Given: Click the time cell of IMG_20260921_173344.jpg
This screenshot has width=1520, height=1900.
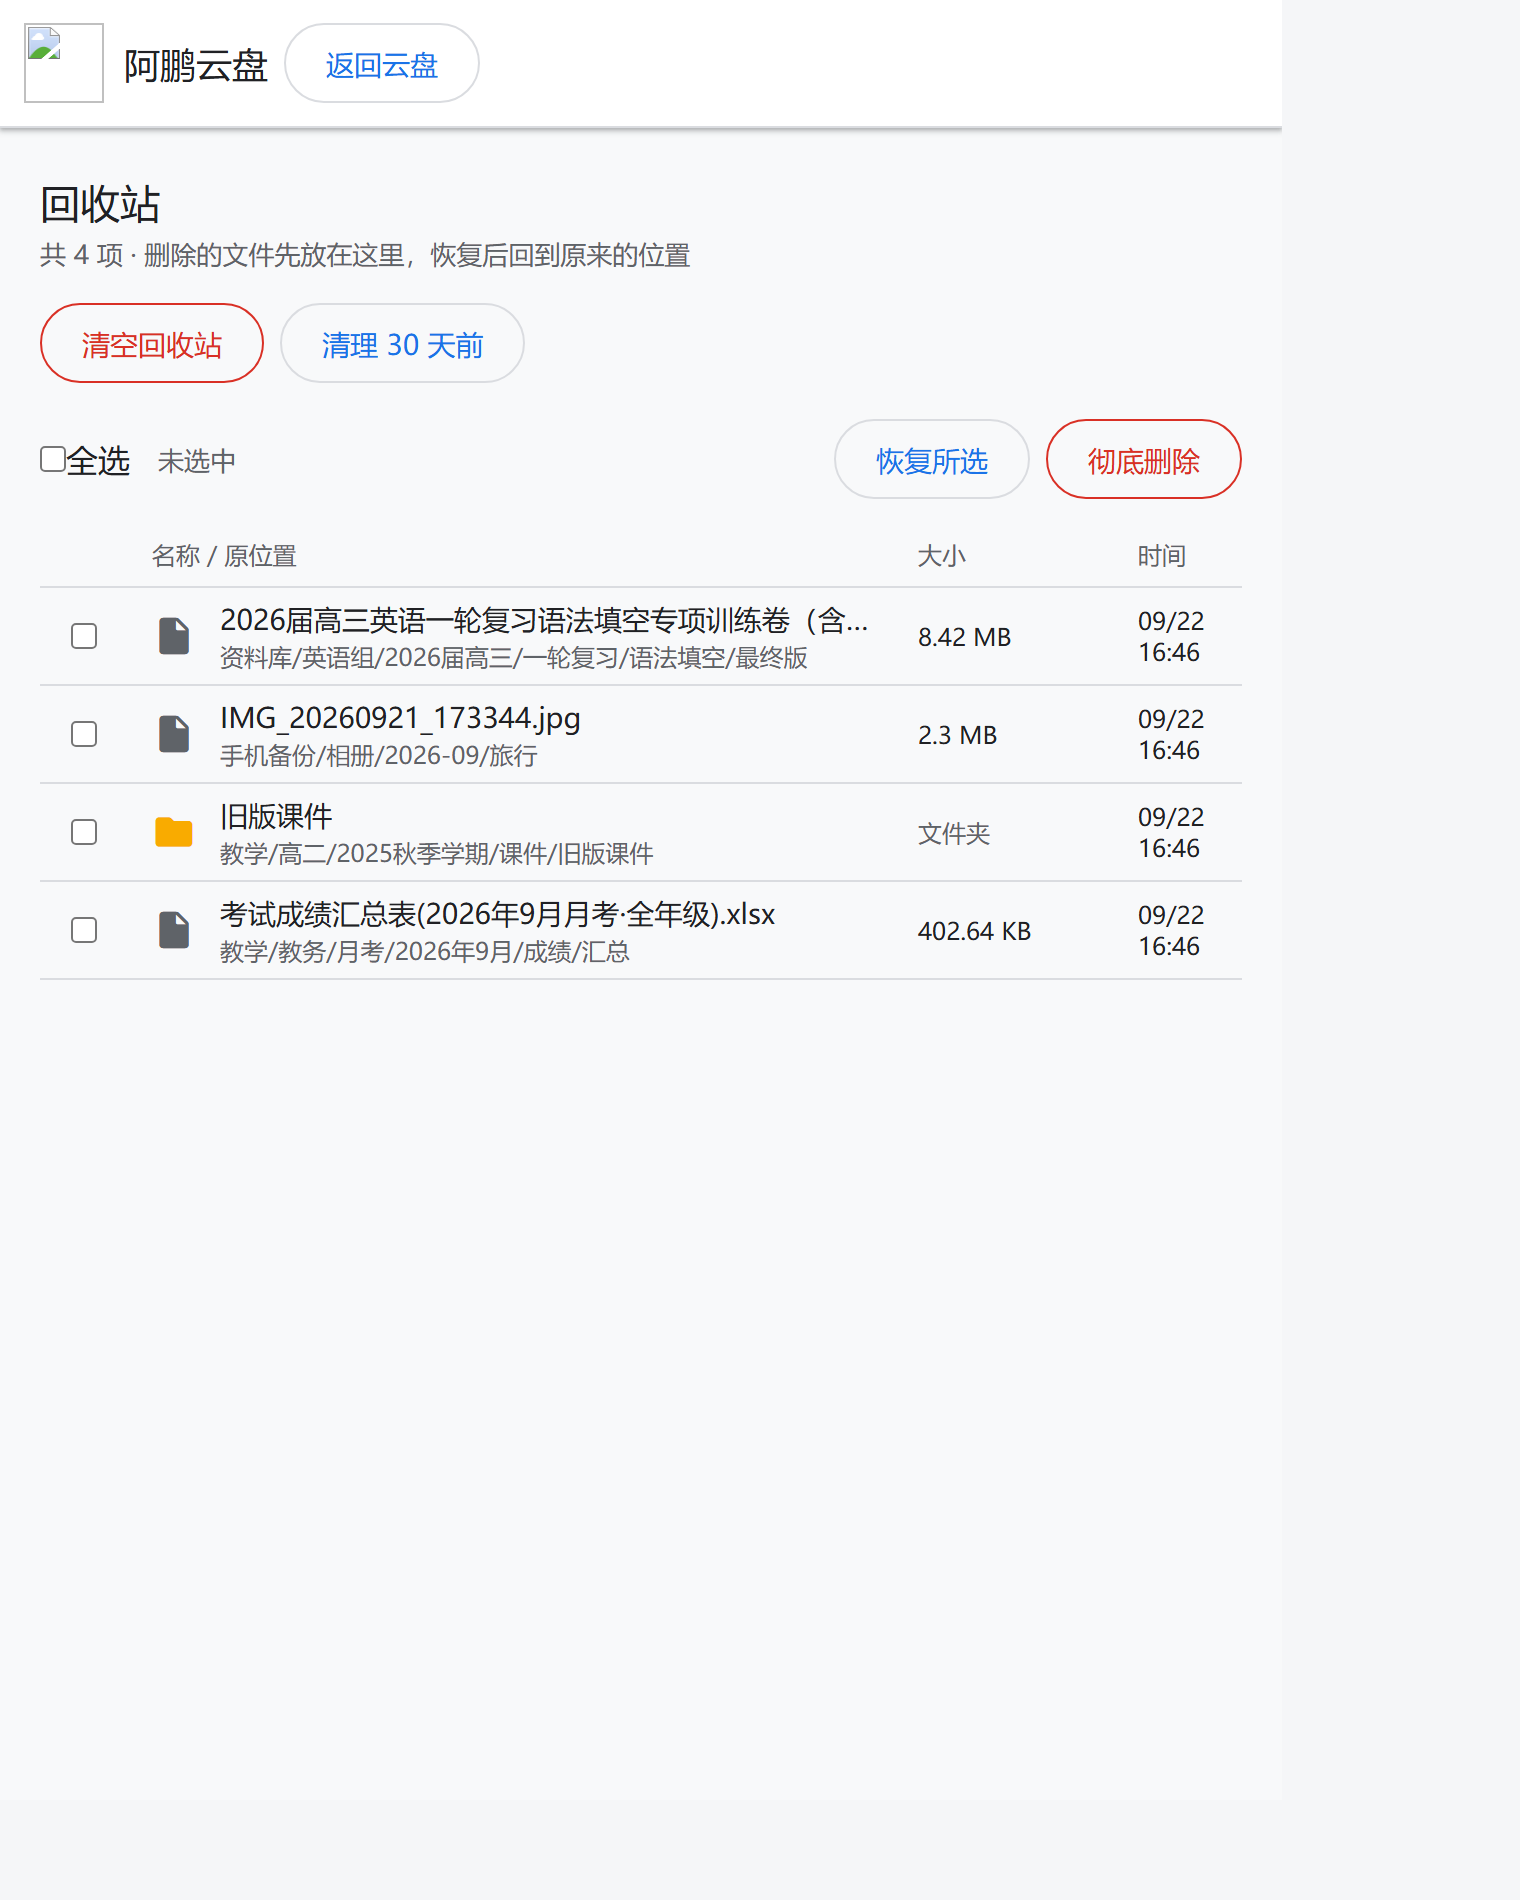Looking at the screenshot, I should (1171, 735).
